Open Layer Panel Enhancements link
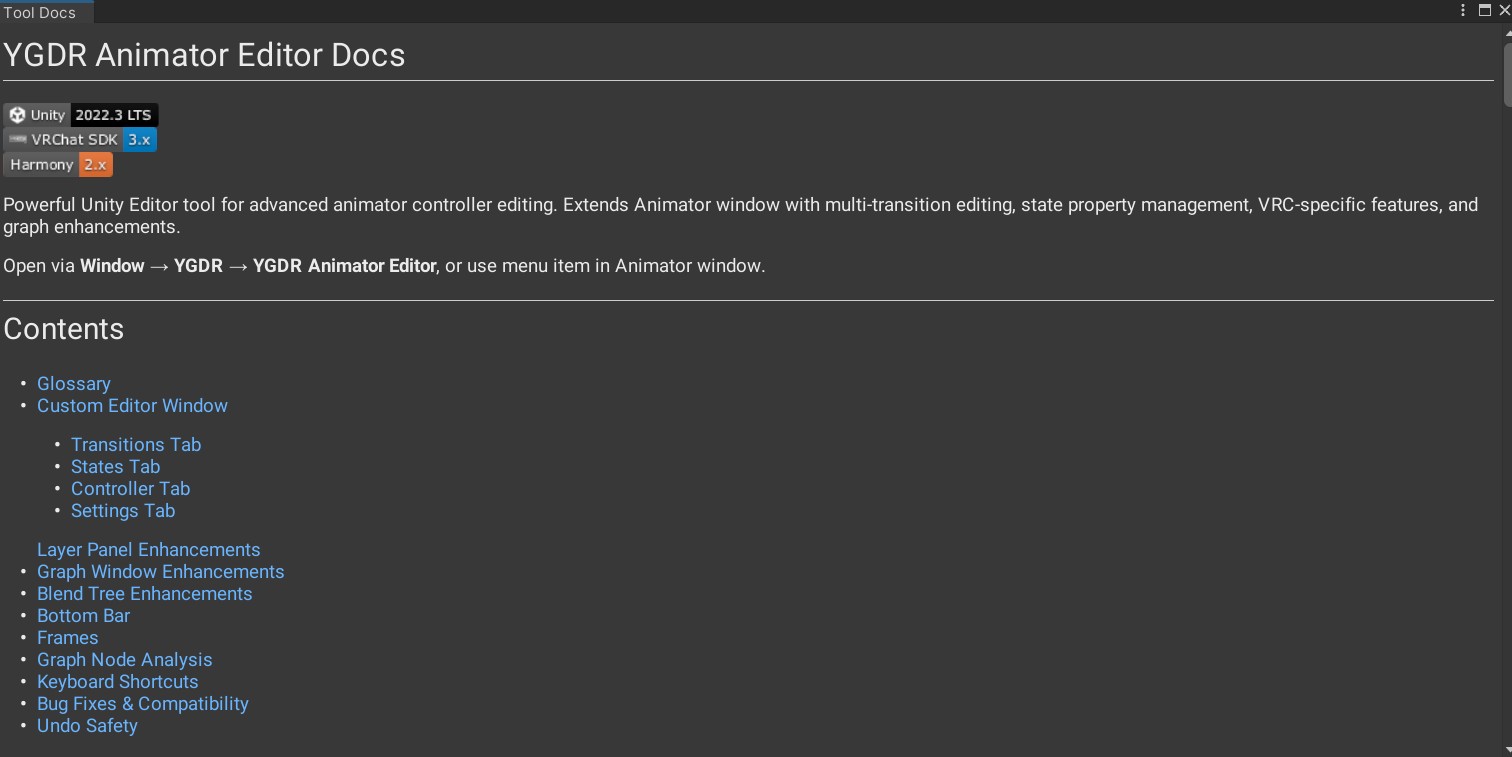 pyautogui.click(x=148, y=550)
